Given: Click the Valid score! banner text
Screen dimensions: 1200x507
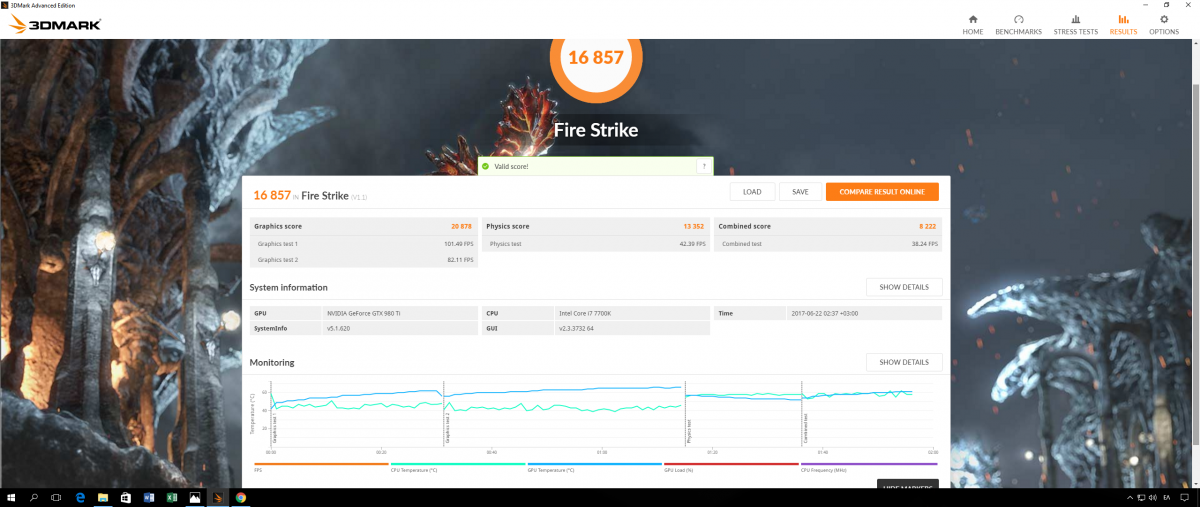Looking at the screenshot, I should pos(511,166).
